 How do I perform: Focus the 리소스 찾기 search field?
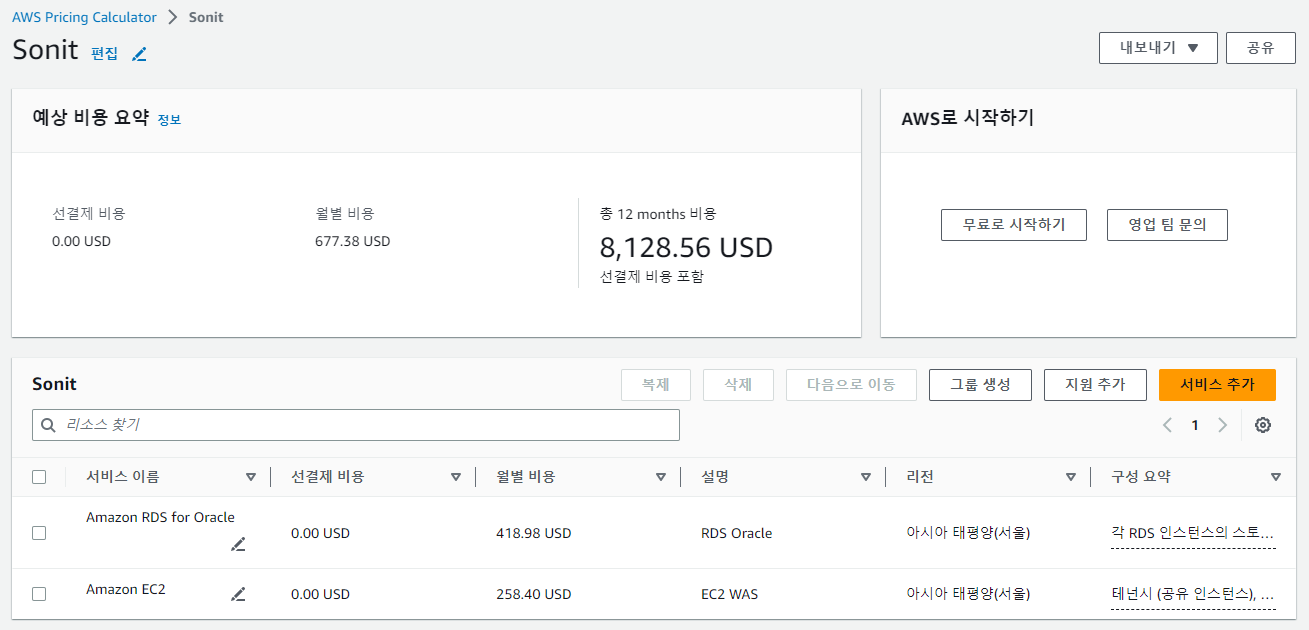356,425
